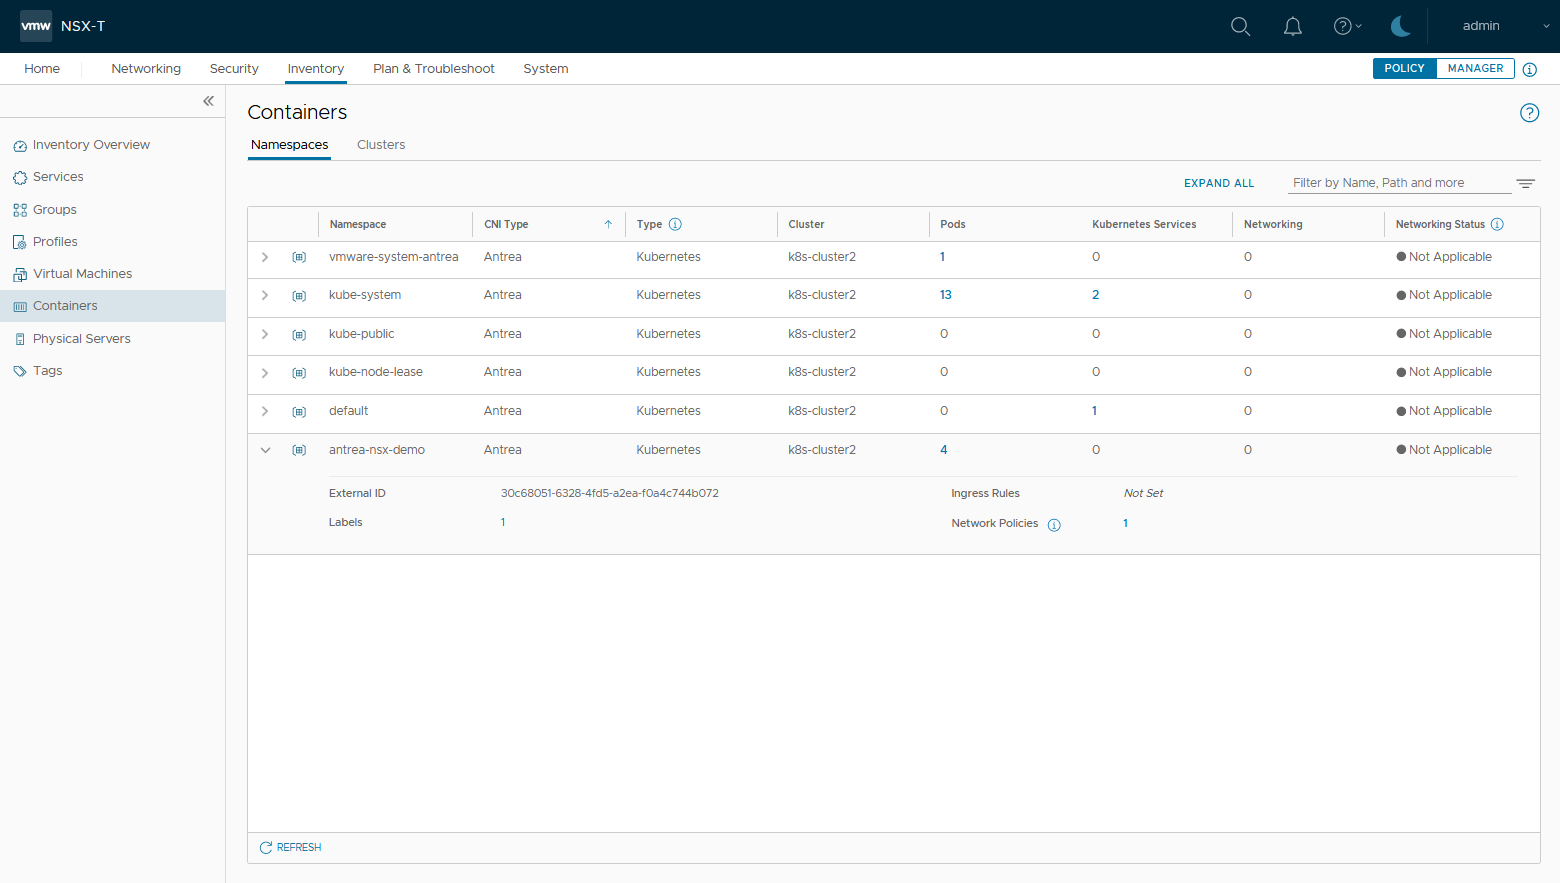The height and width of the screenshot is (883, 1560).
Task: Open the Inventory menu tab
Action: (316, 68)
